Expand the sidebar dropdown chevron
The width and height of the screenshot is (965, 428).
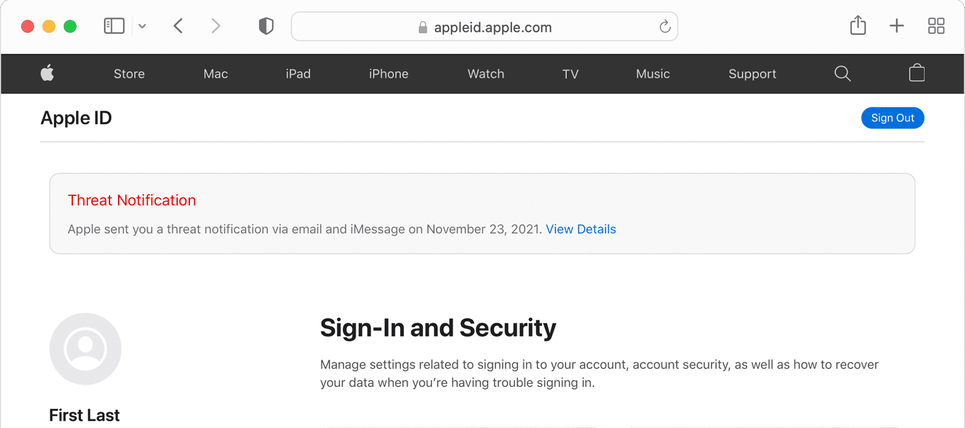click(x=142, y=27)
